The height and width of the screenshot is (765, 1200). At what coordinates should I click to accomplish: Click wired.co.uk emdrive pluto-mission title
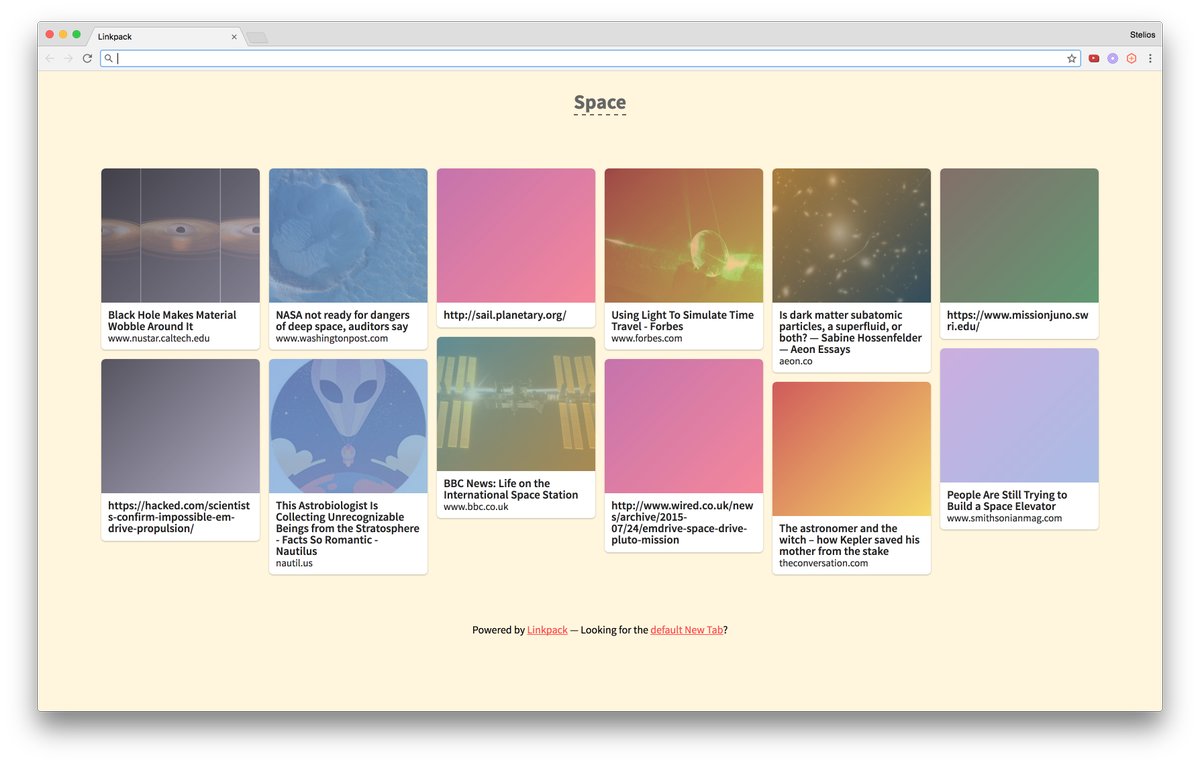(x=683, y=522)
